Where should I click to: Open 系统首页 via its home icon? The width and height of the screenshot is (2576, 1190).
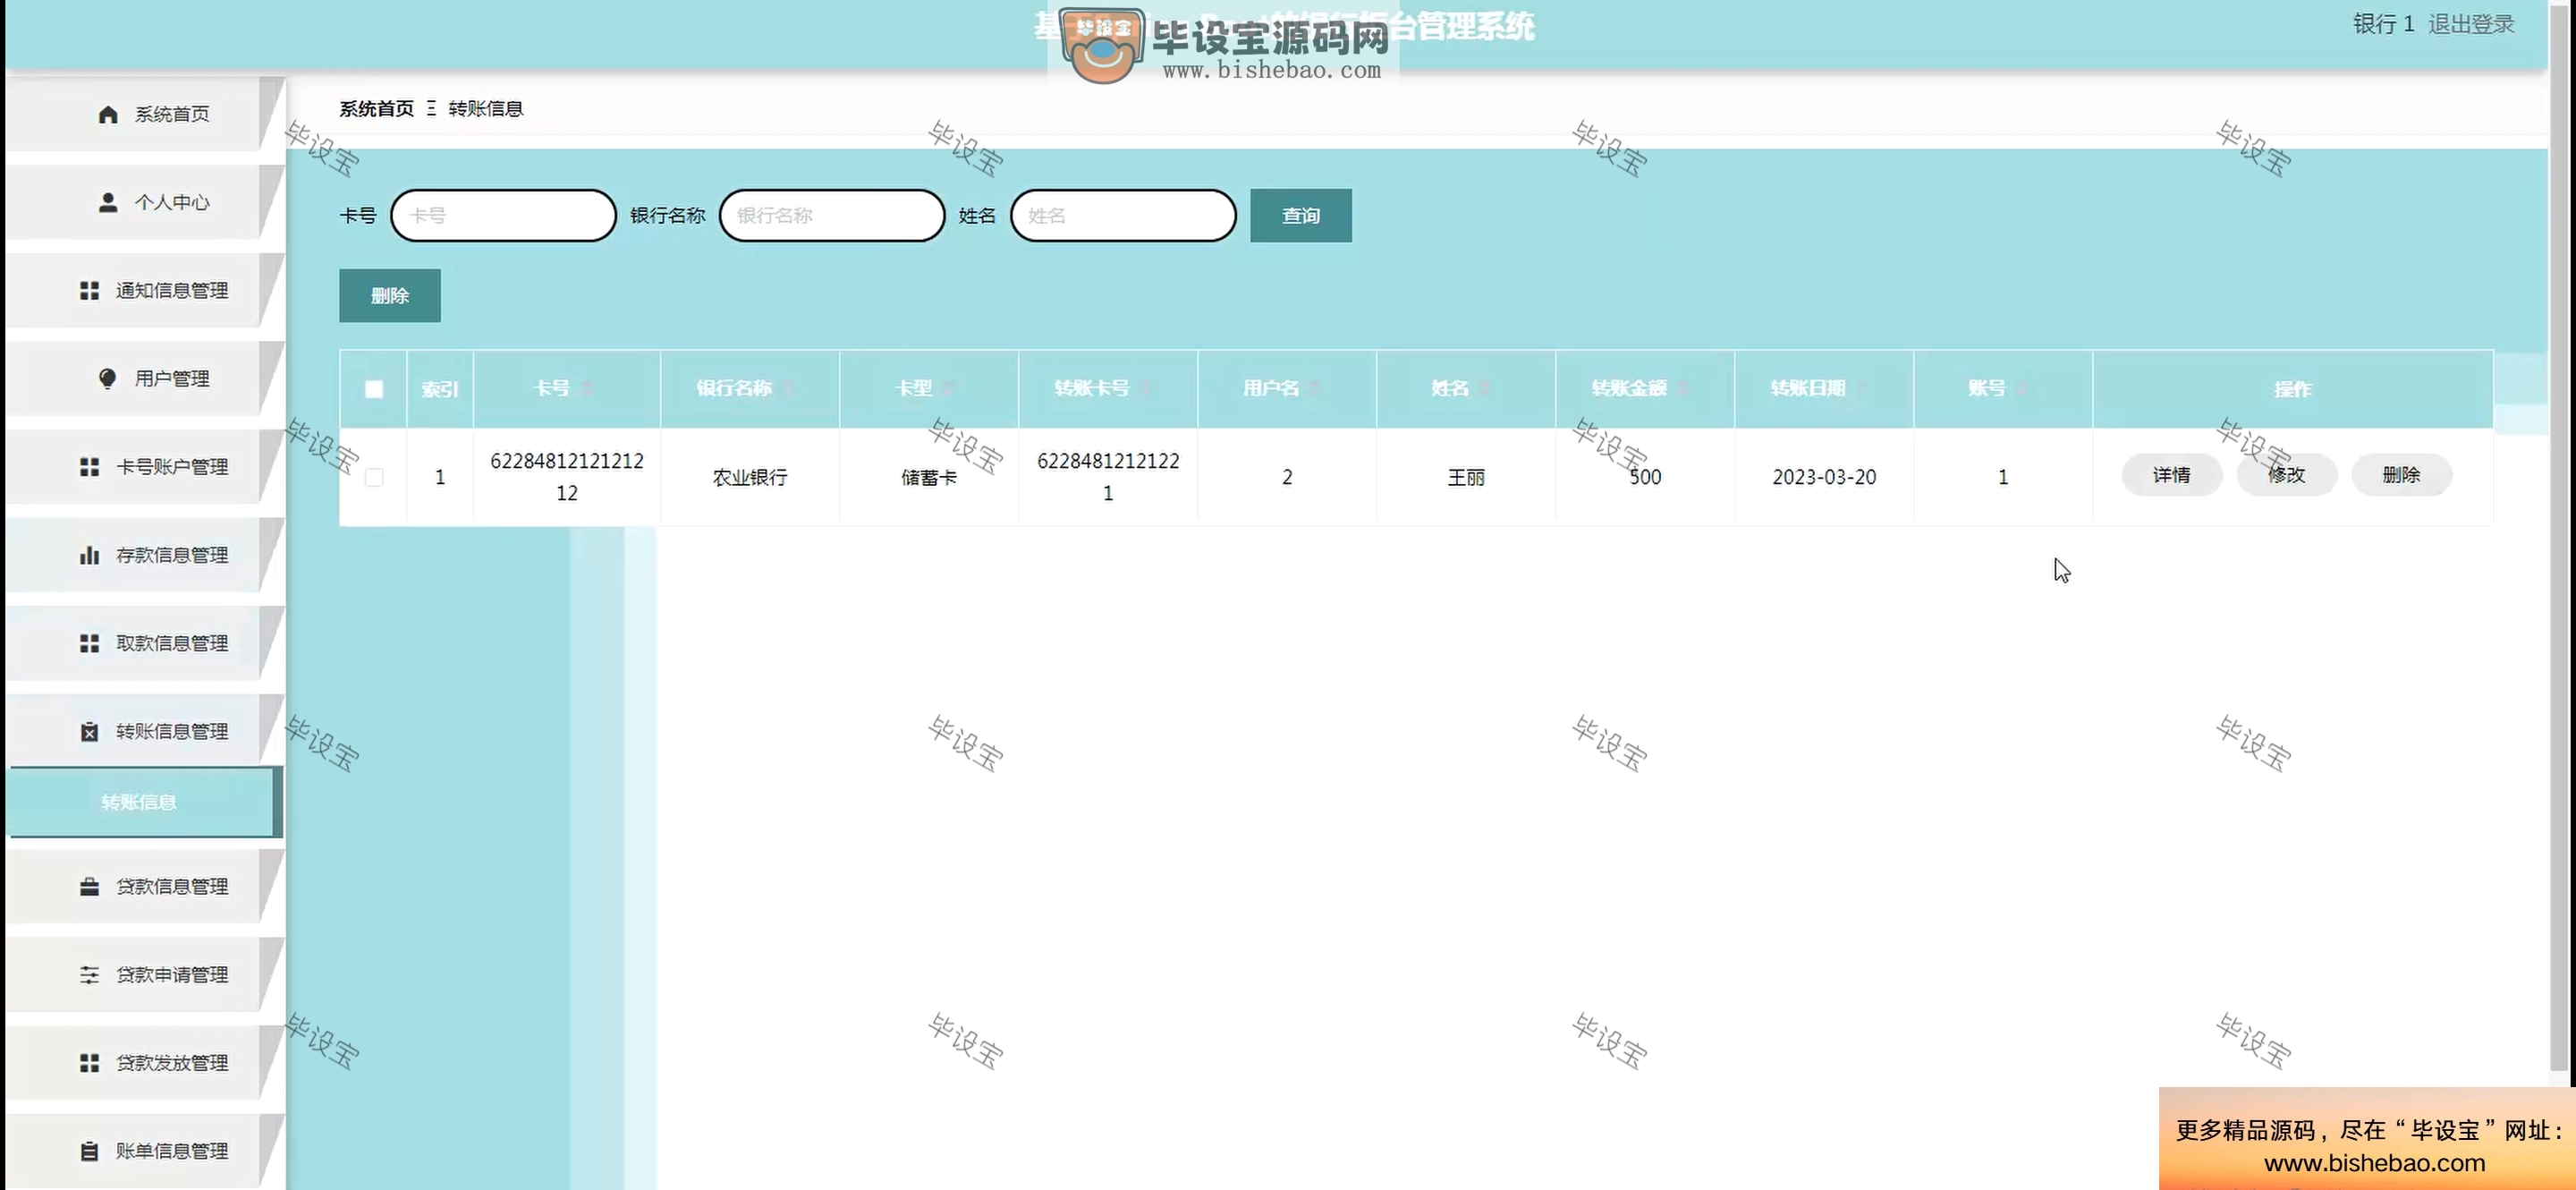(x=108, y=114)
